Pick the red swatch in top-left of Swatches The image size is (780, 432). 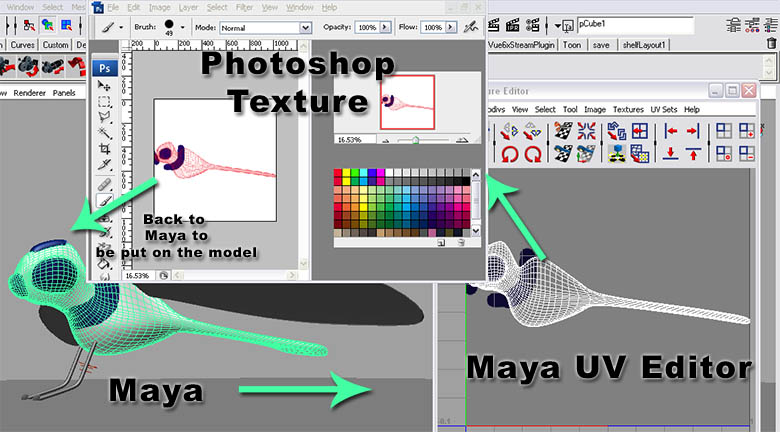point(338,173)
